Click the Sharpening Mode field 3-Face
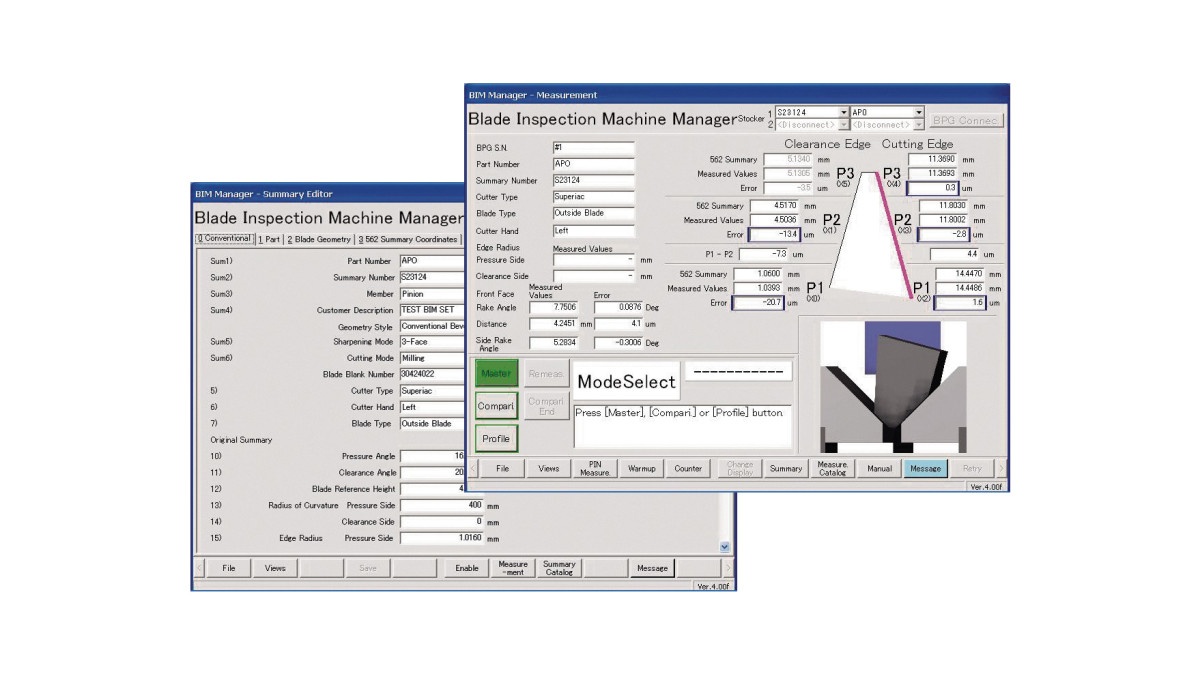Screen dimensions: 1200x674 point(432,341)
